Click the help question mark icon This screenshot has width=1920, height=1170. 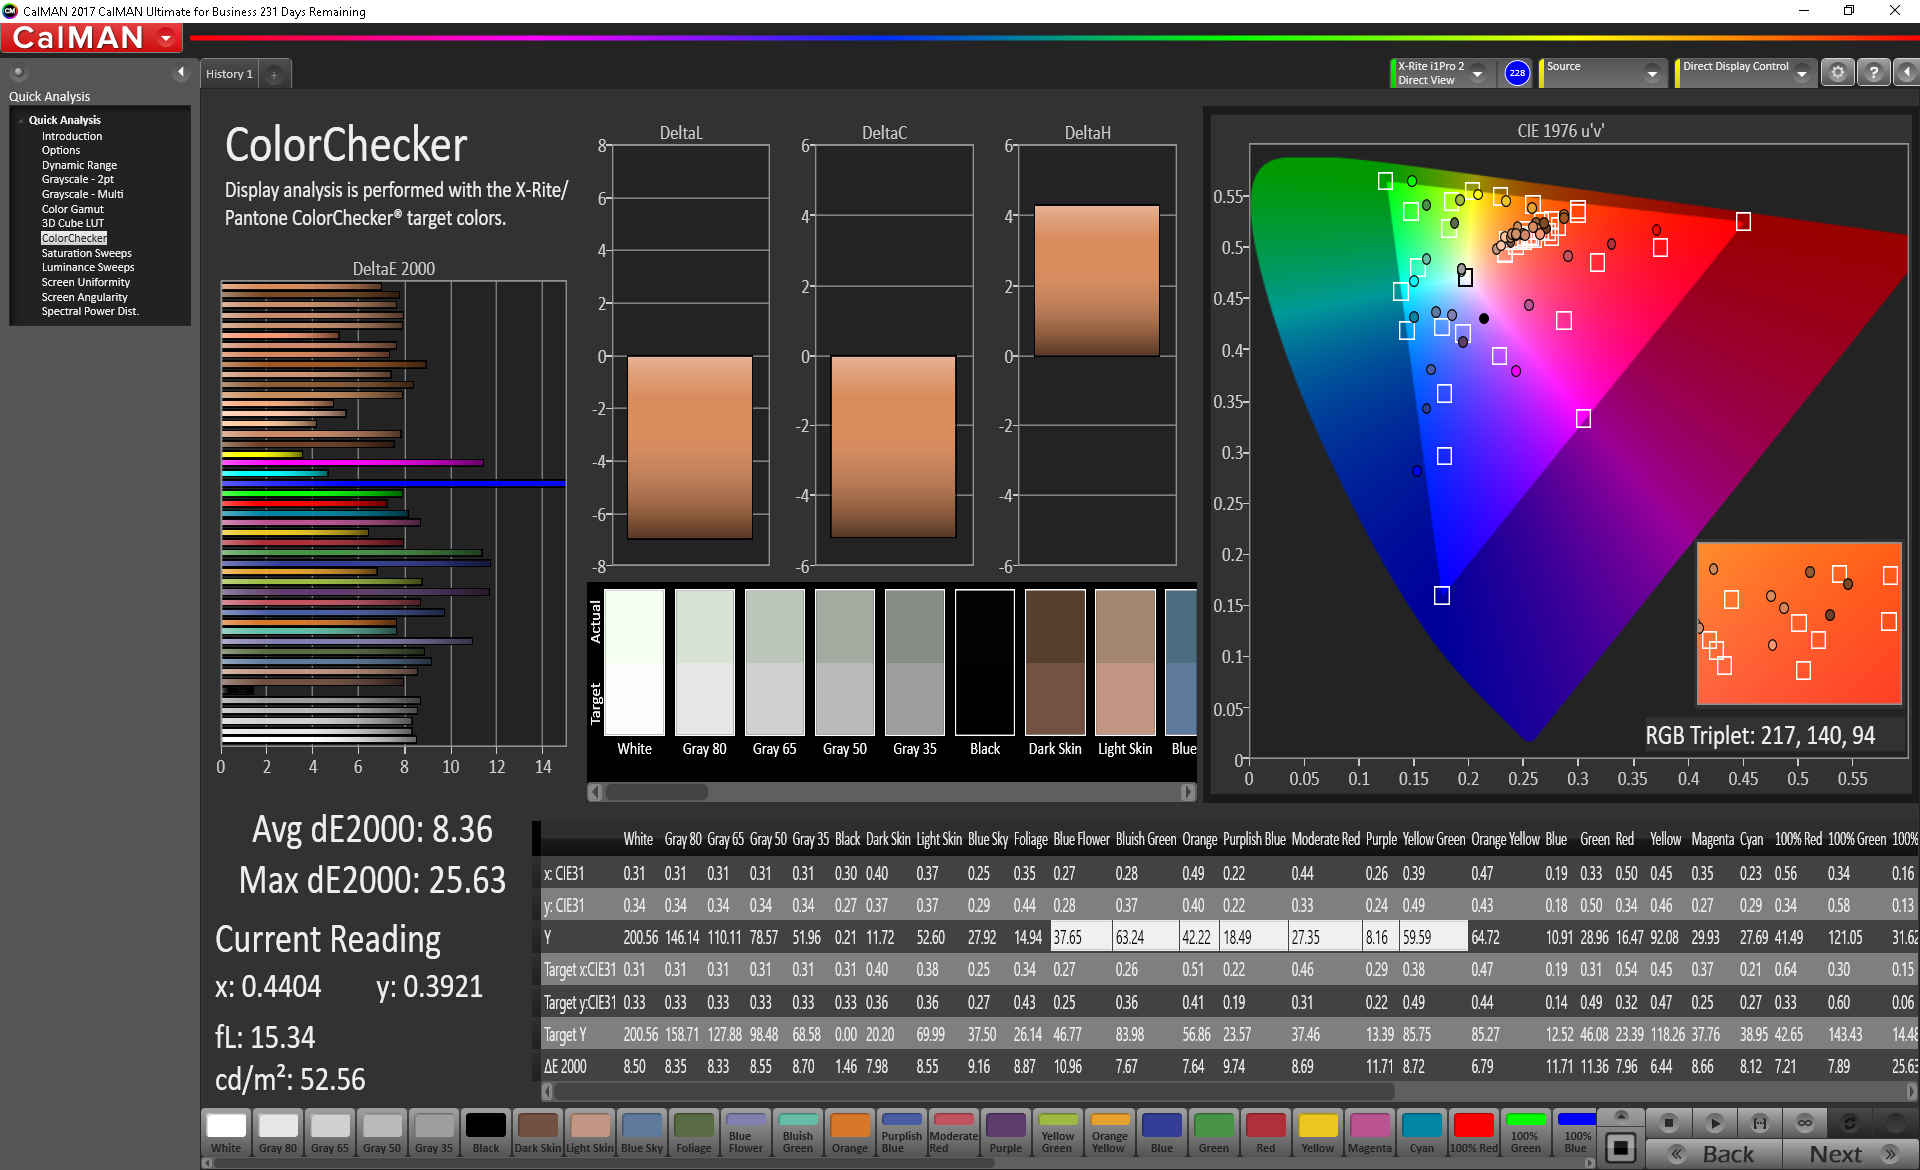point(1874,73)
